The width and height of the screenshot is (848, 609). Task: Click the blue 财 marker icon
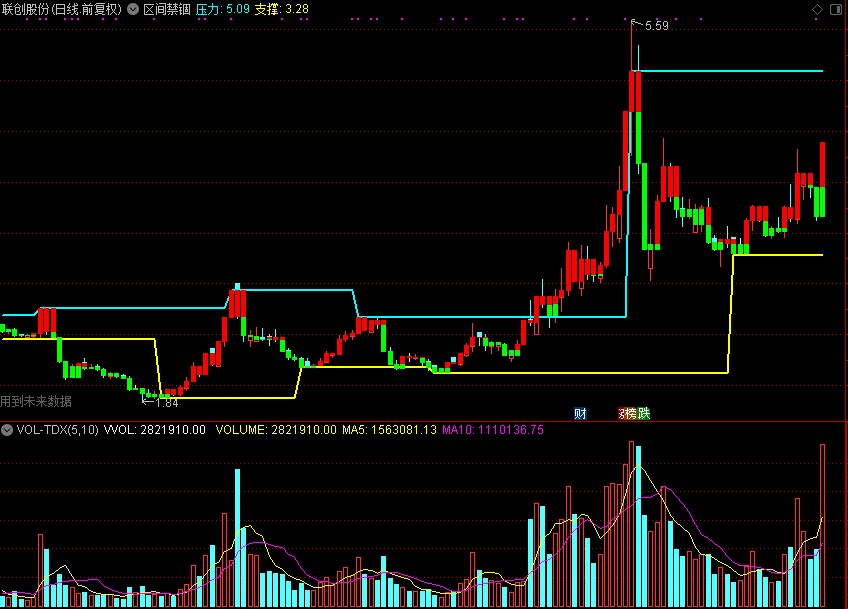tap(580, 413)
